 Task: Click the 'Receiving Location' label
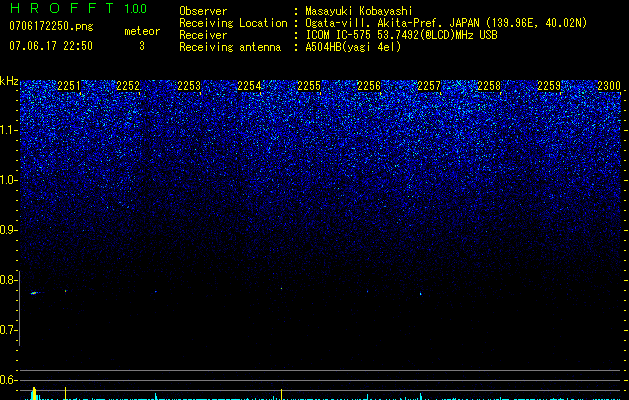click(233, 23)
